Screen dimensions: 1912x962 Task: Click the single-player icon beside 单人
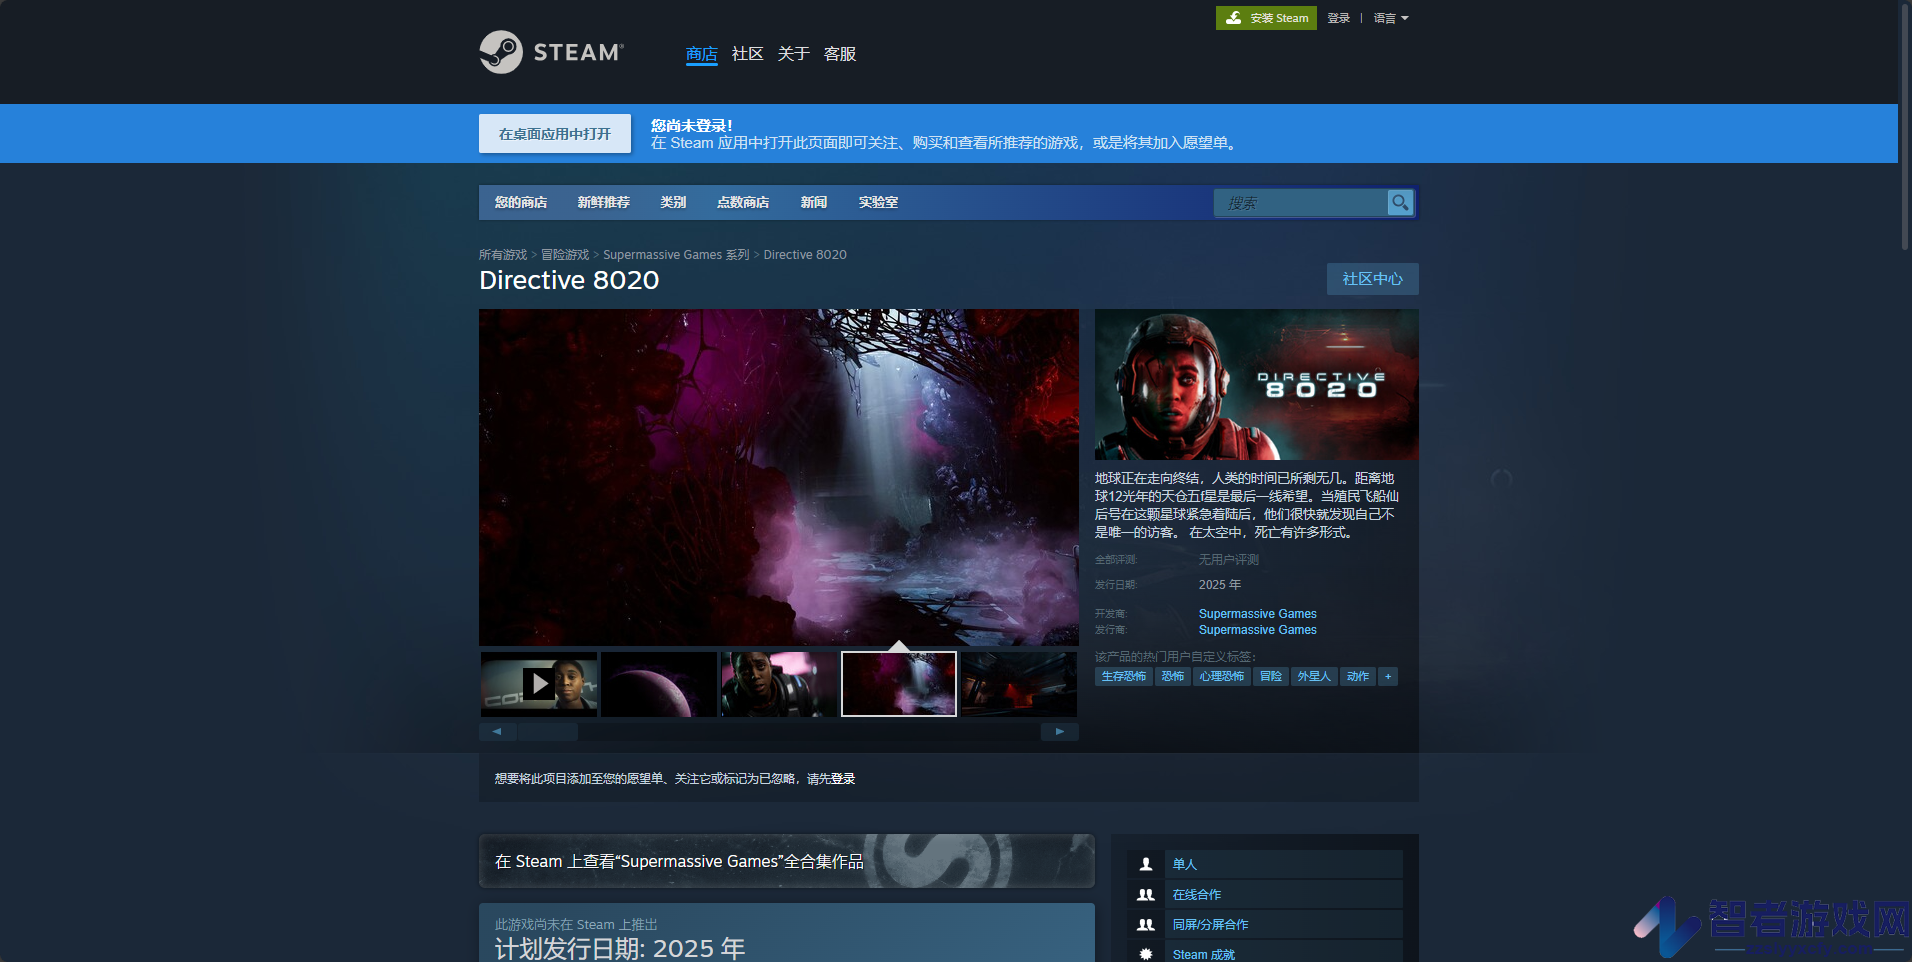pos(1146,864)
